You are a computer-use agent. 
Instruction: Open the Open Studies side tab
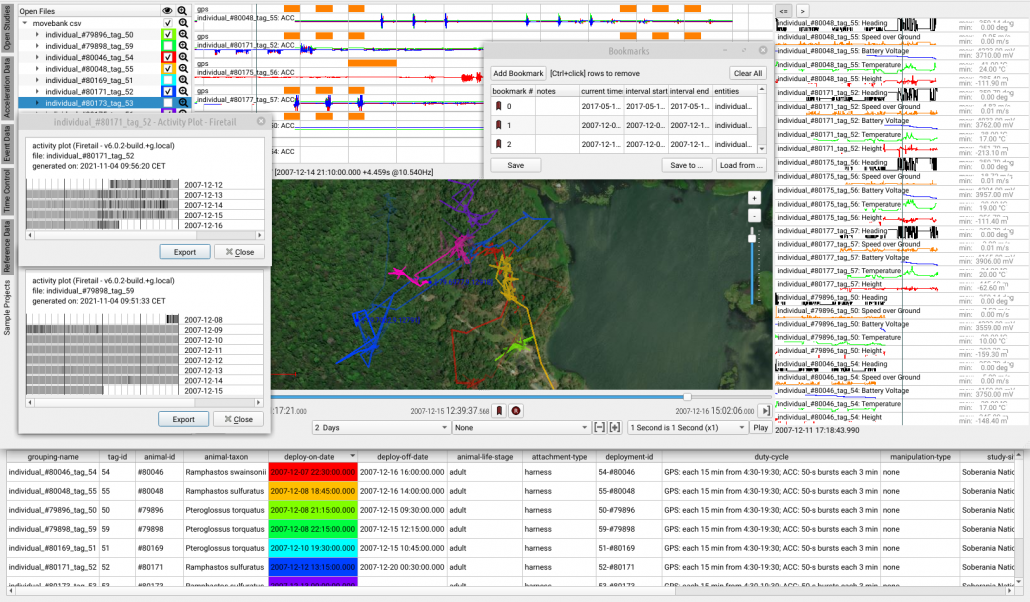tap(7, 28)
